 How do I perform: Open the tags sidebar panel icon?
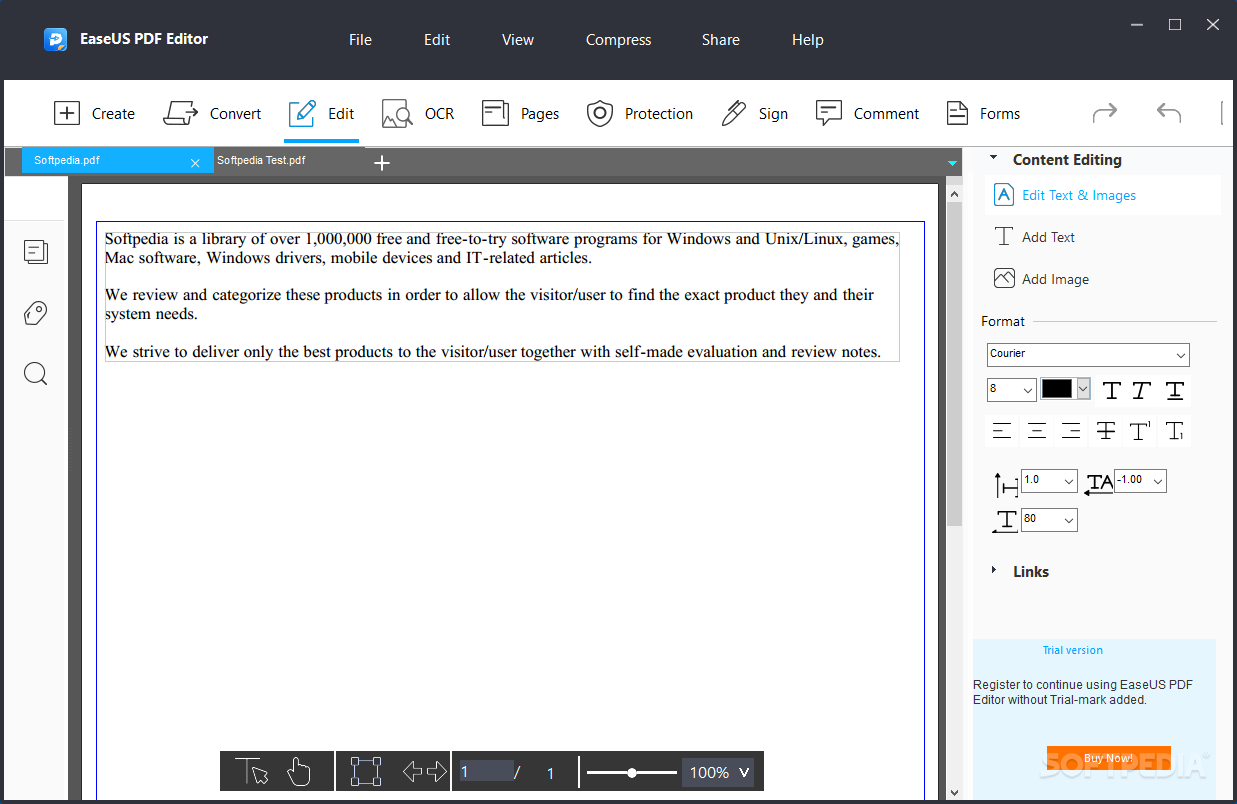pyautogui.click(x=36, y=313)
